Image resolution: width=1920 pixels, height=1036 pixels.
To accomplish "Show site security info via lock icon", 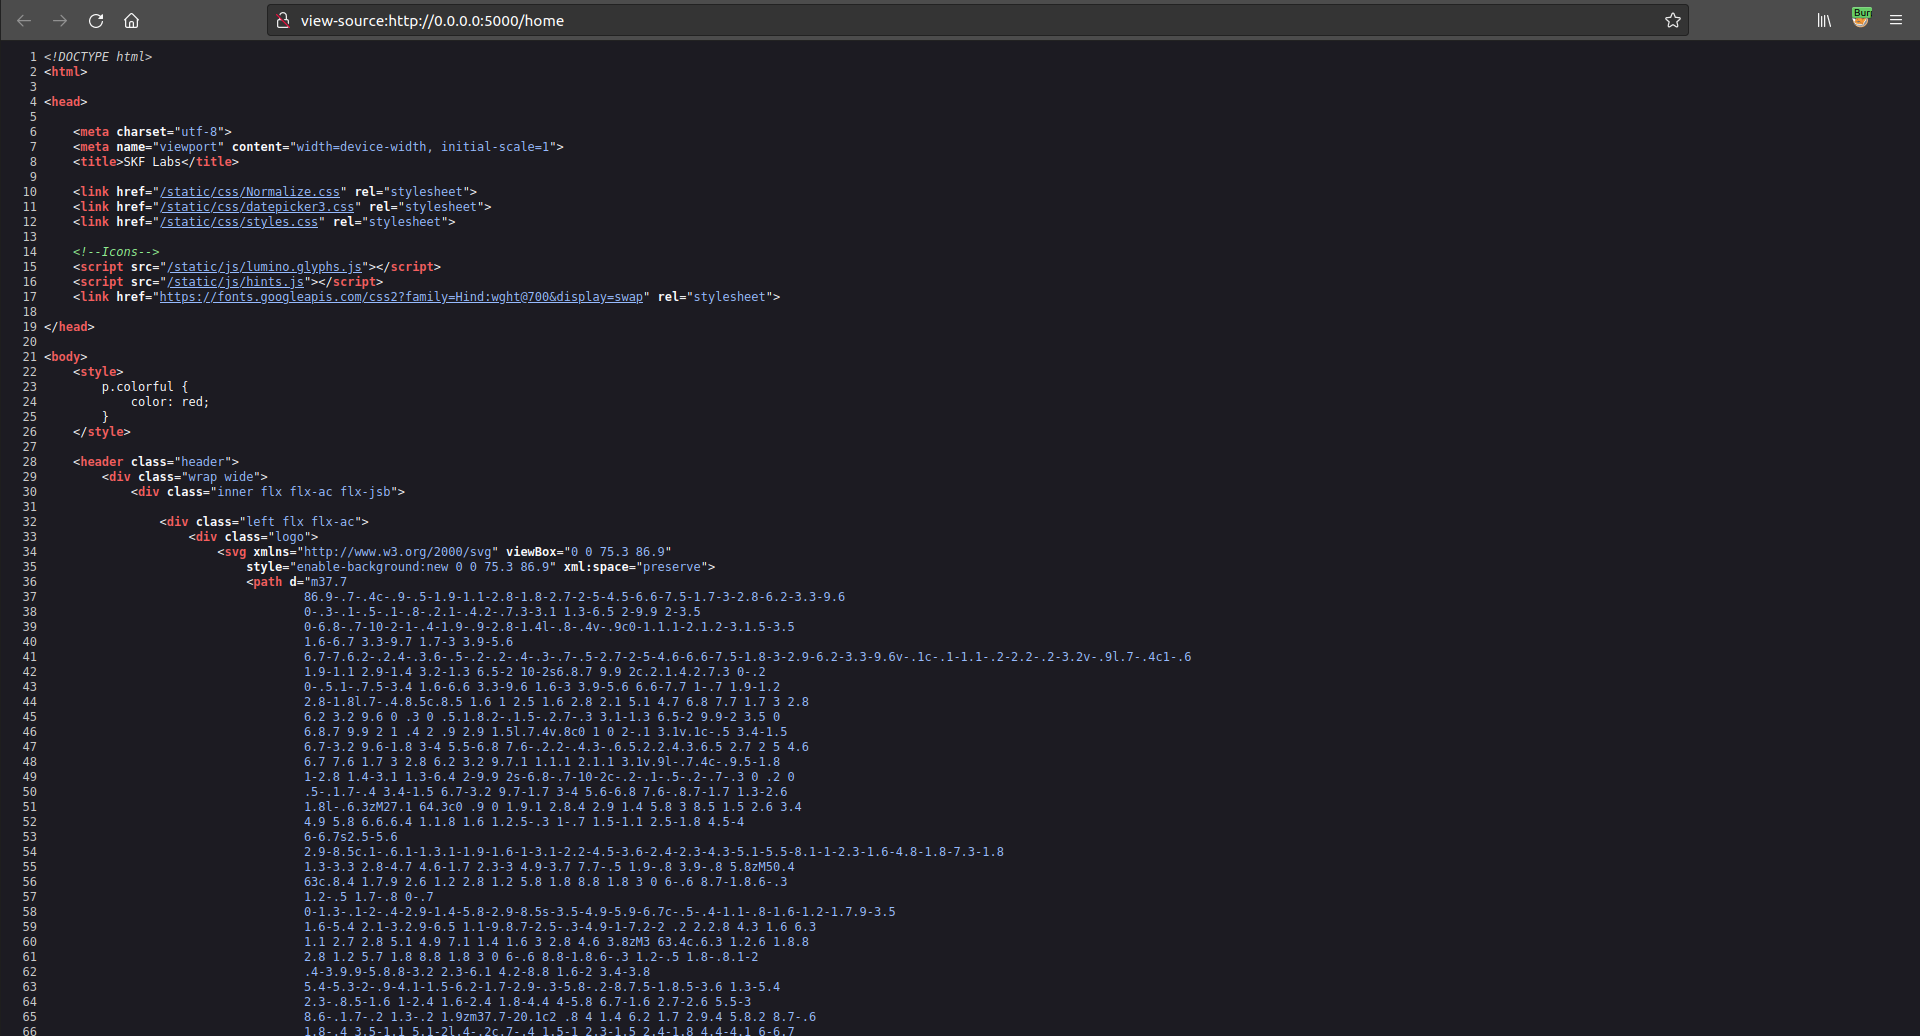I will pyautogui.click(x=283, y=20).
